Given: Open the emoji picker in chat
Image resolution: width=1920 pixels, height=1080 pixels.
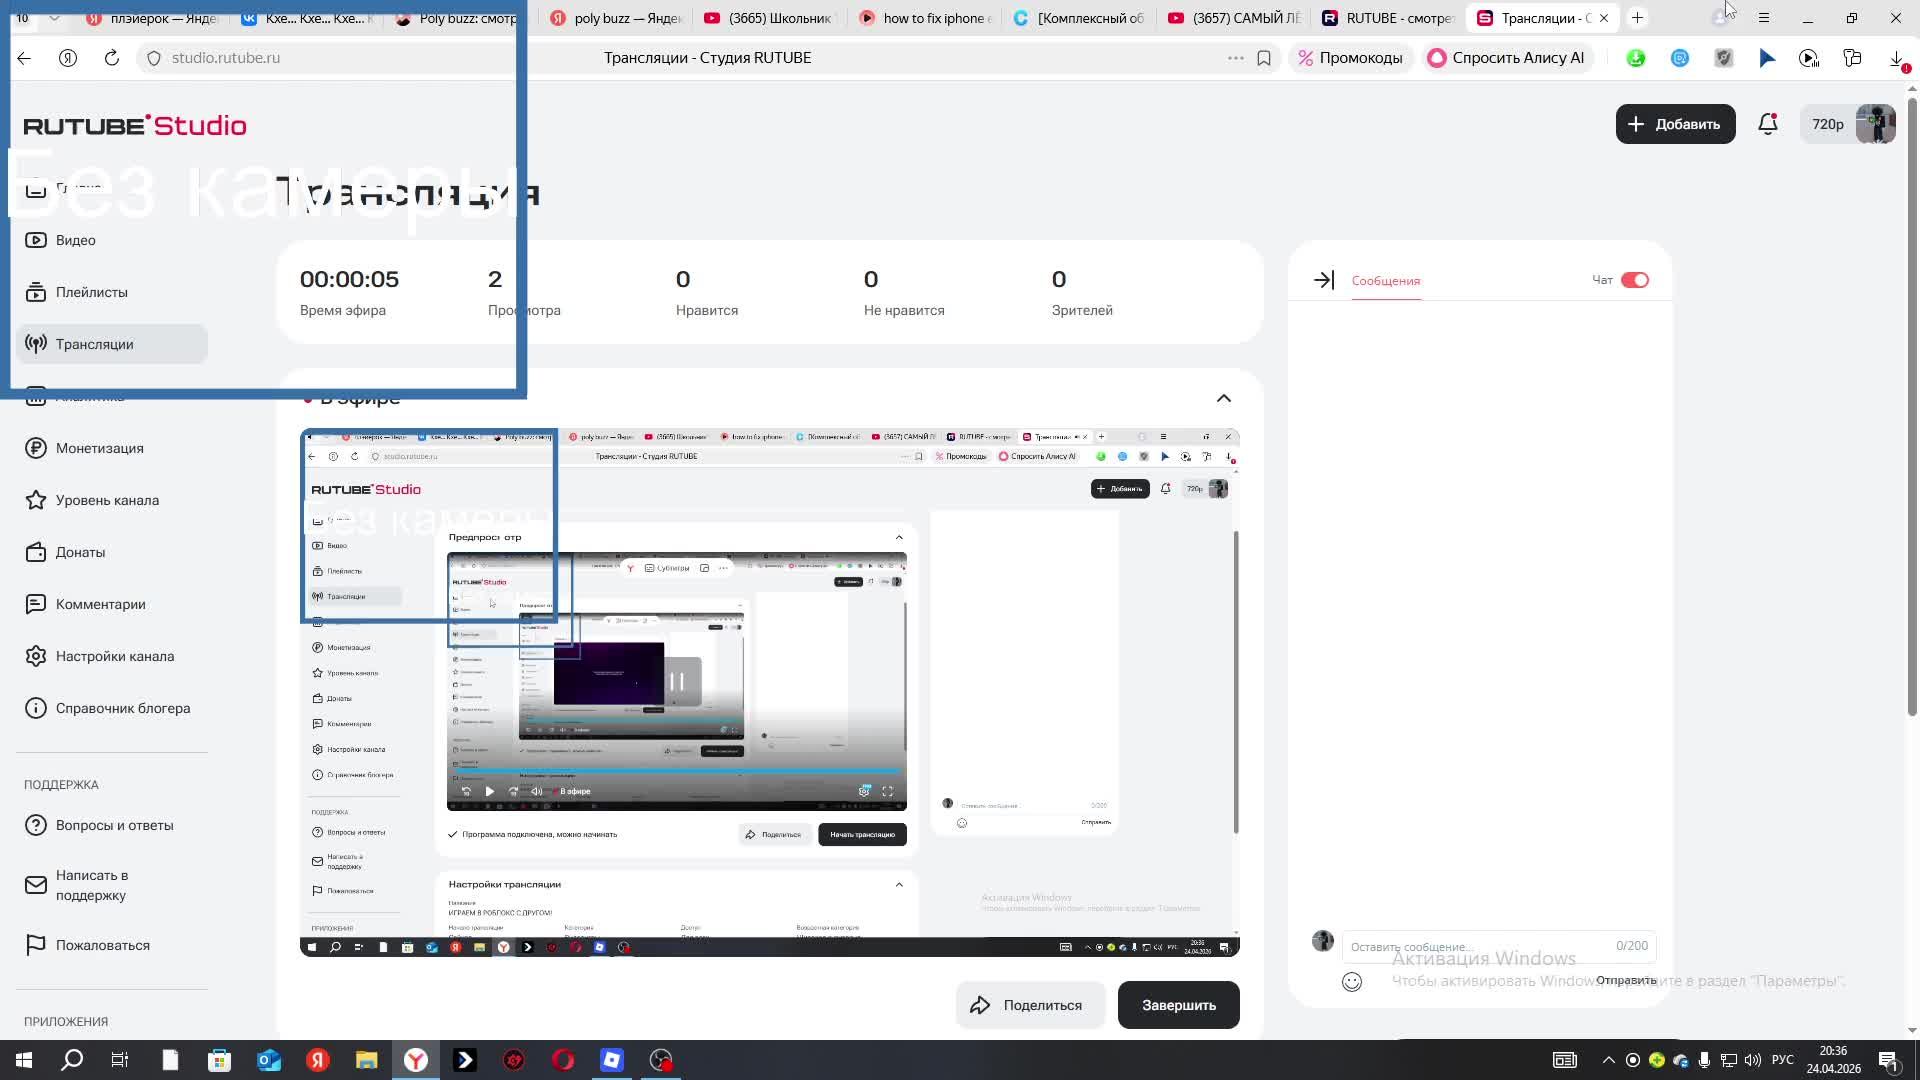Looking at the screenshot, I should [1352, 982].
